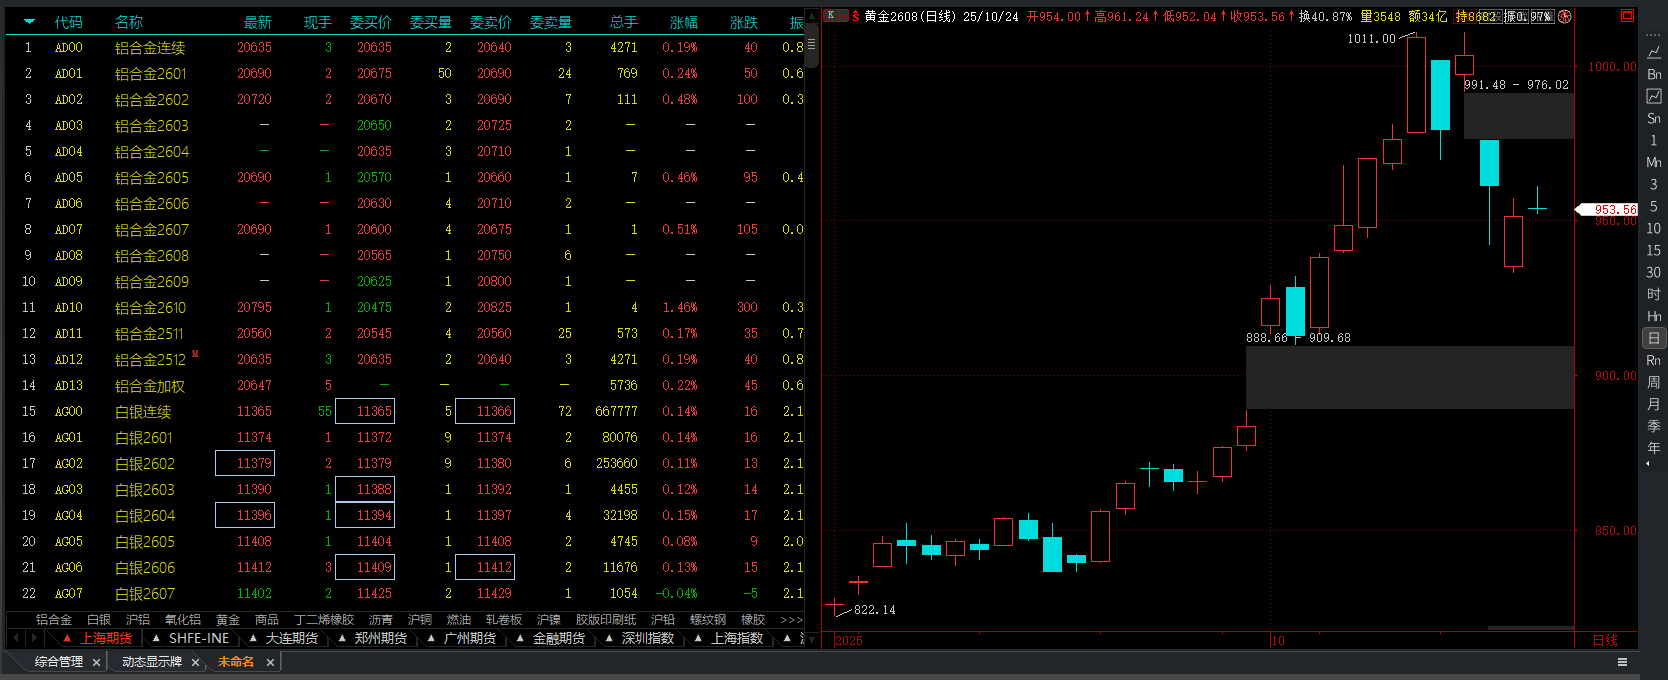Close the 动态显示牌 tab

click(195, 662)
